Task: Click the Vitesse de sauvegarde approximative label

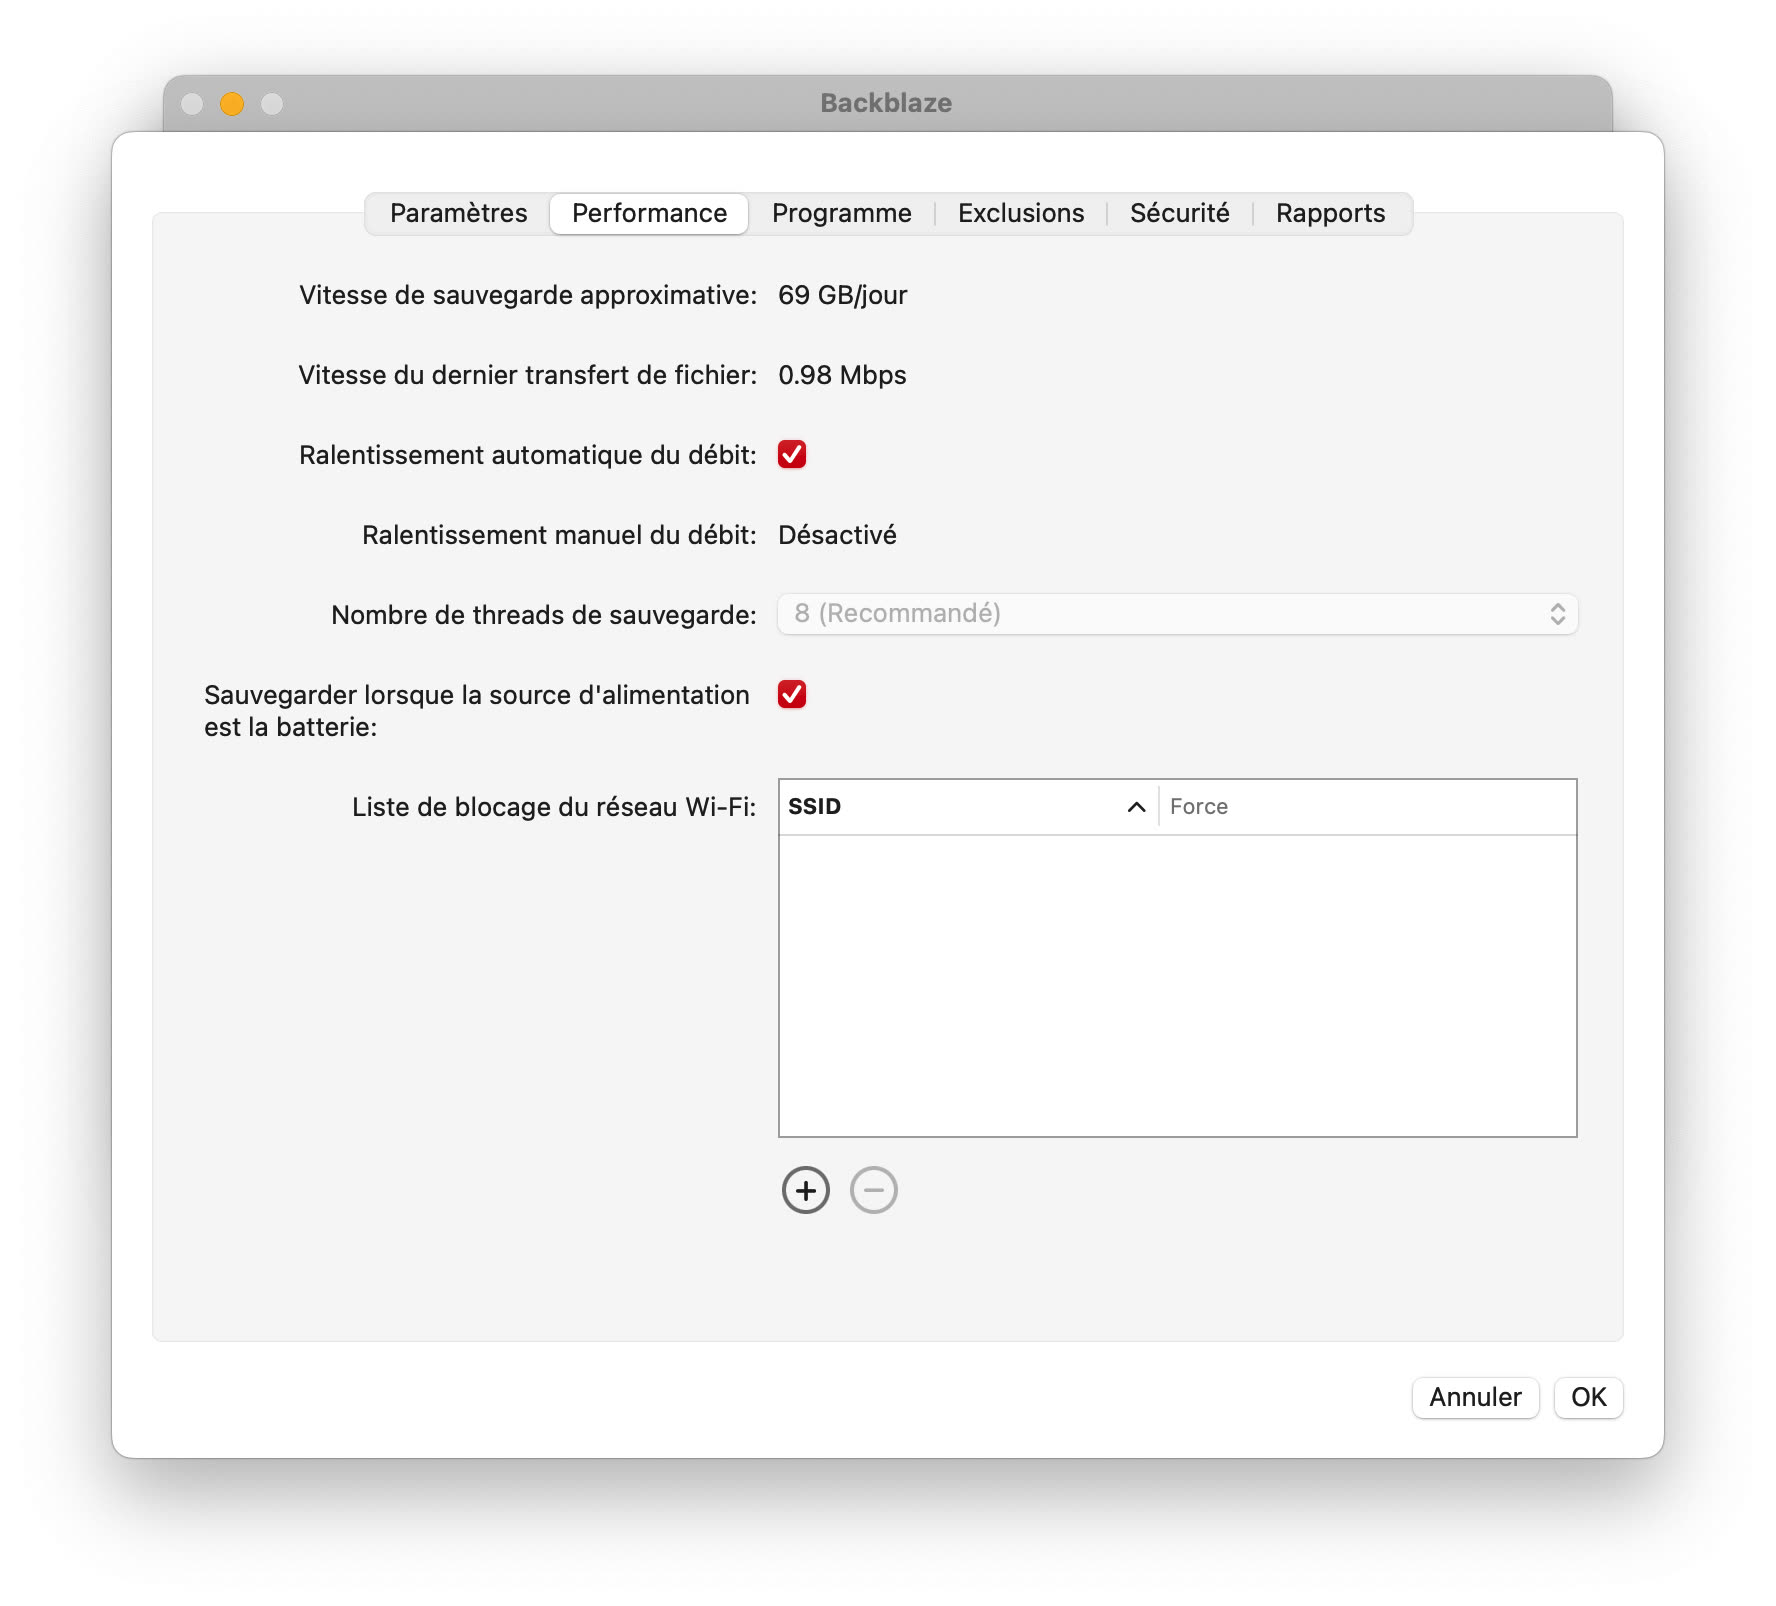Action: [x=528, y=295]
